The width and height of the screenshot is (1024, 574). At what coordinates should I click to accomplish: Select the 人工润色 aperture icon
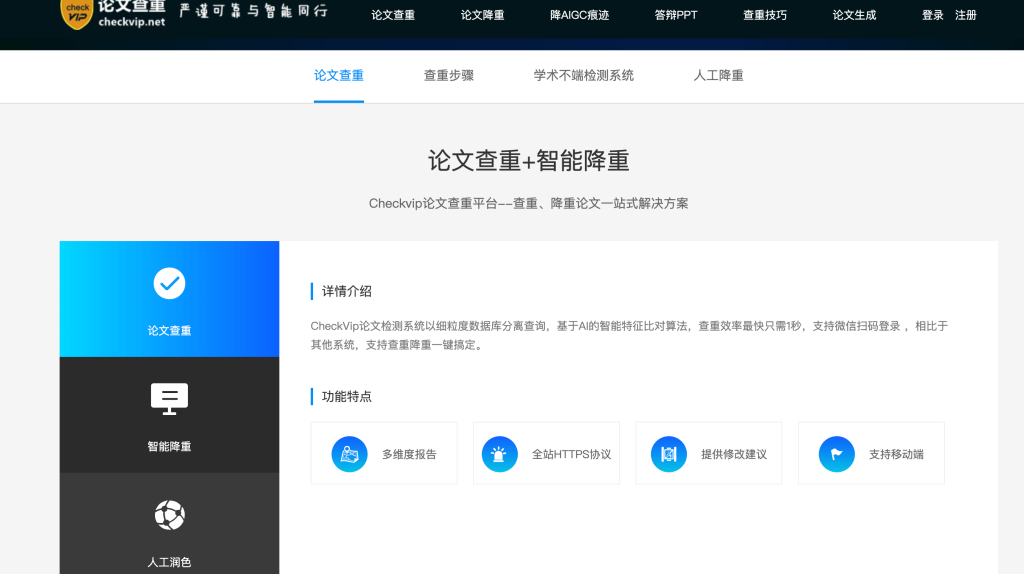point(169,515)
